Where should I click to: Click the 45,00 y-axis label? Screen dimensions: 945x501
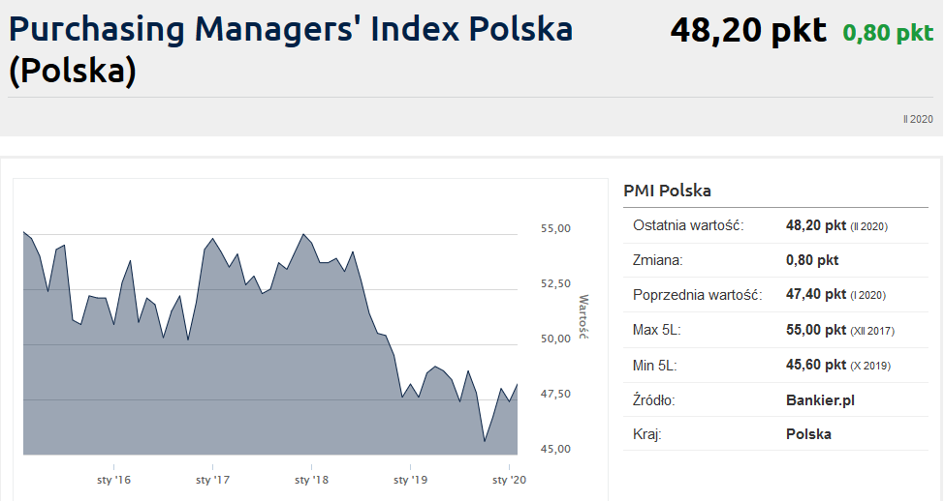[554, 448]
